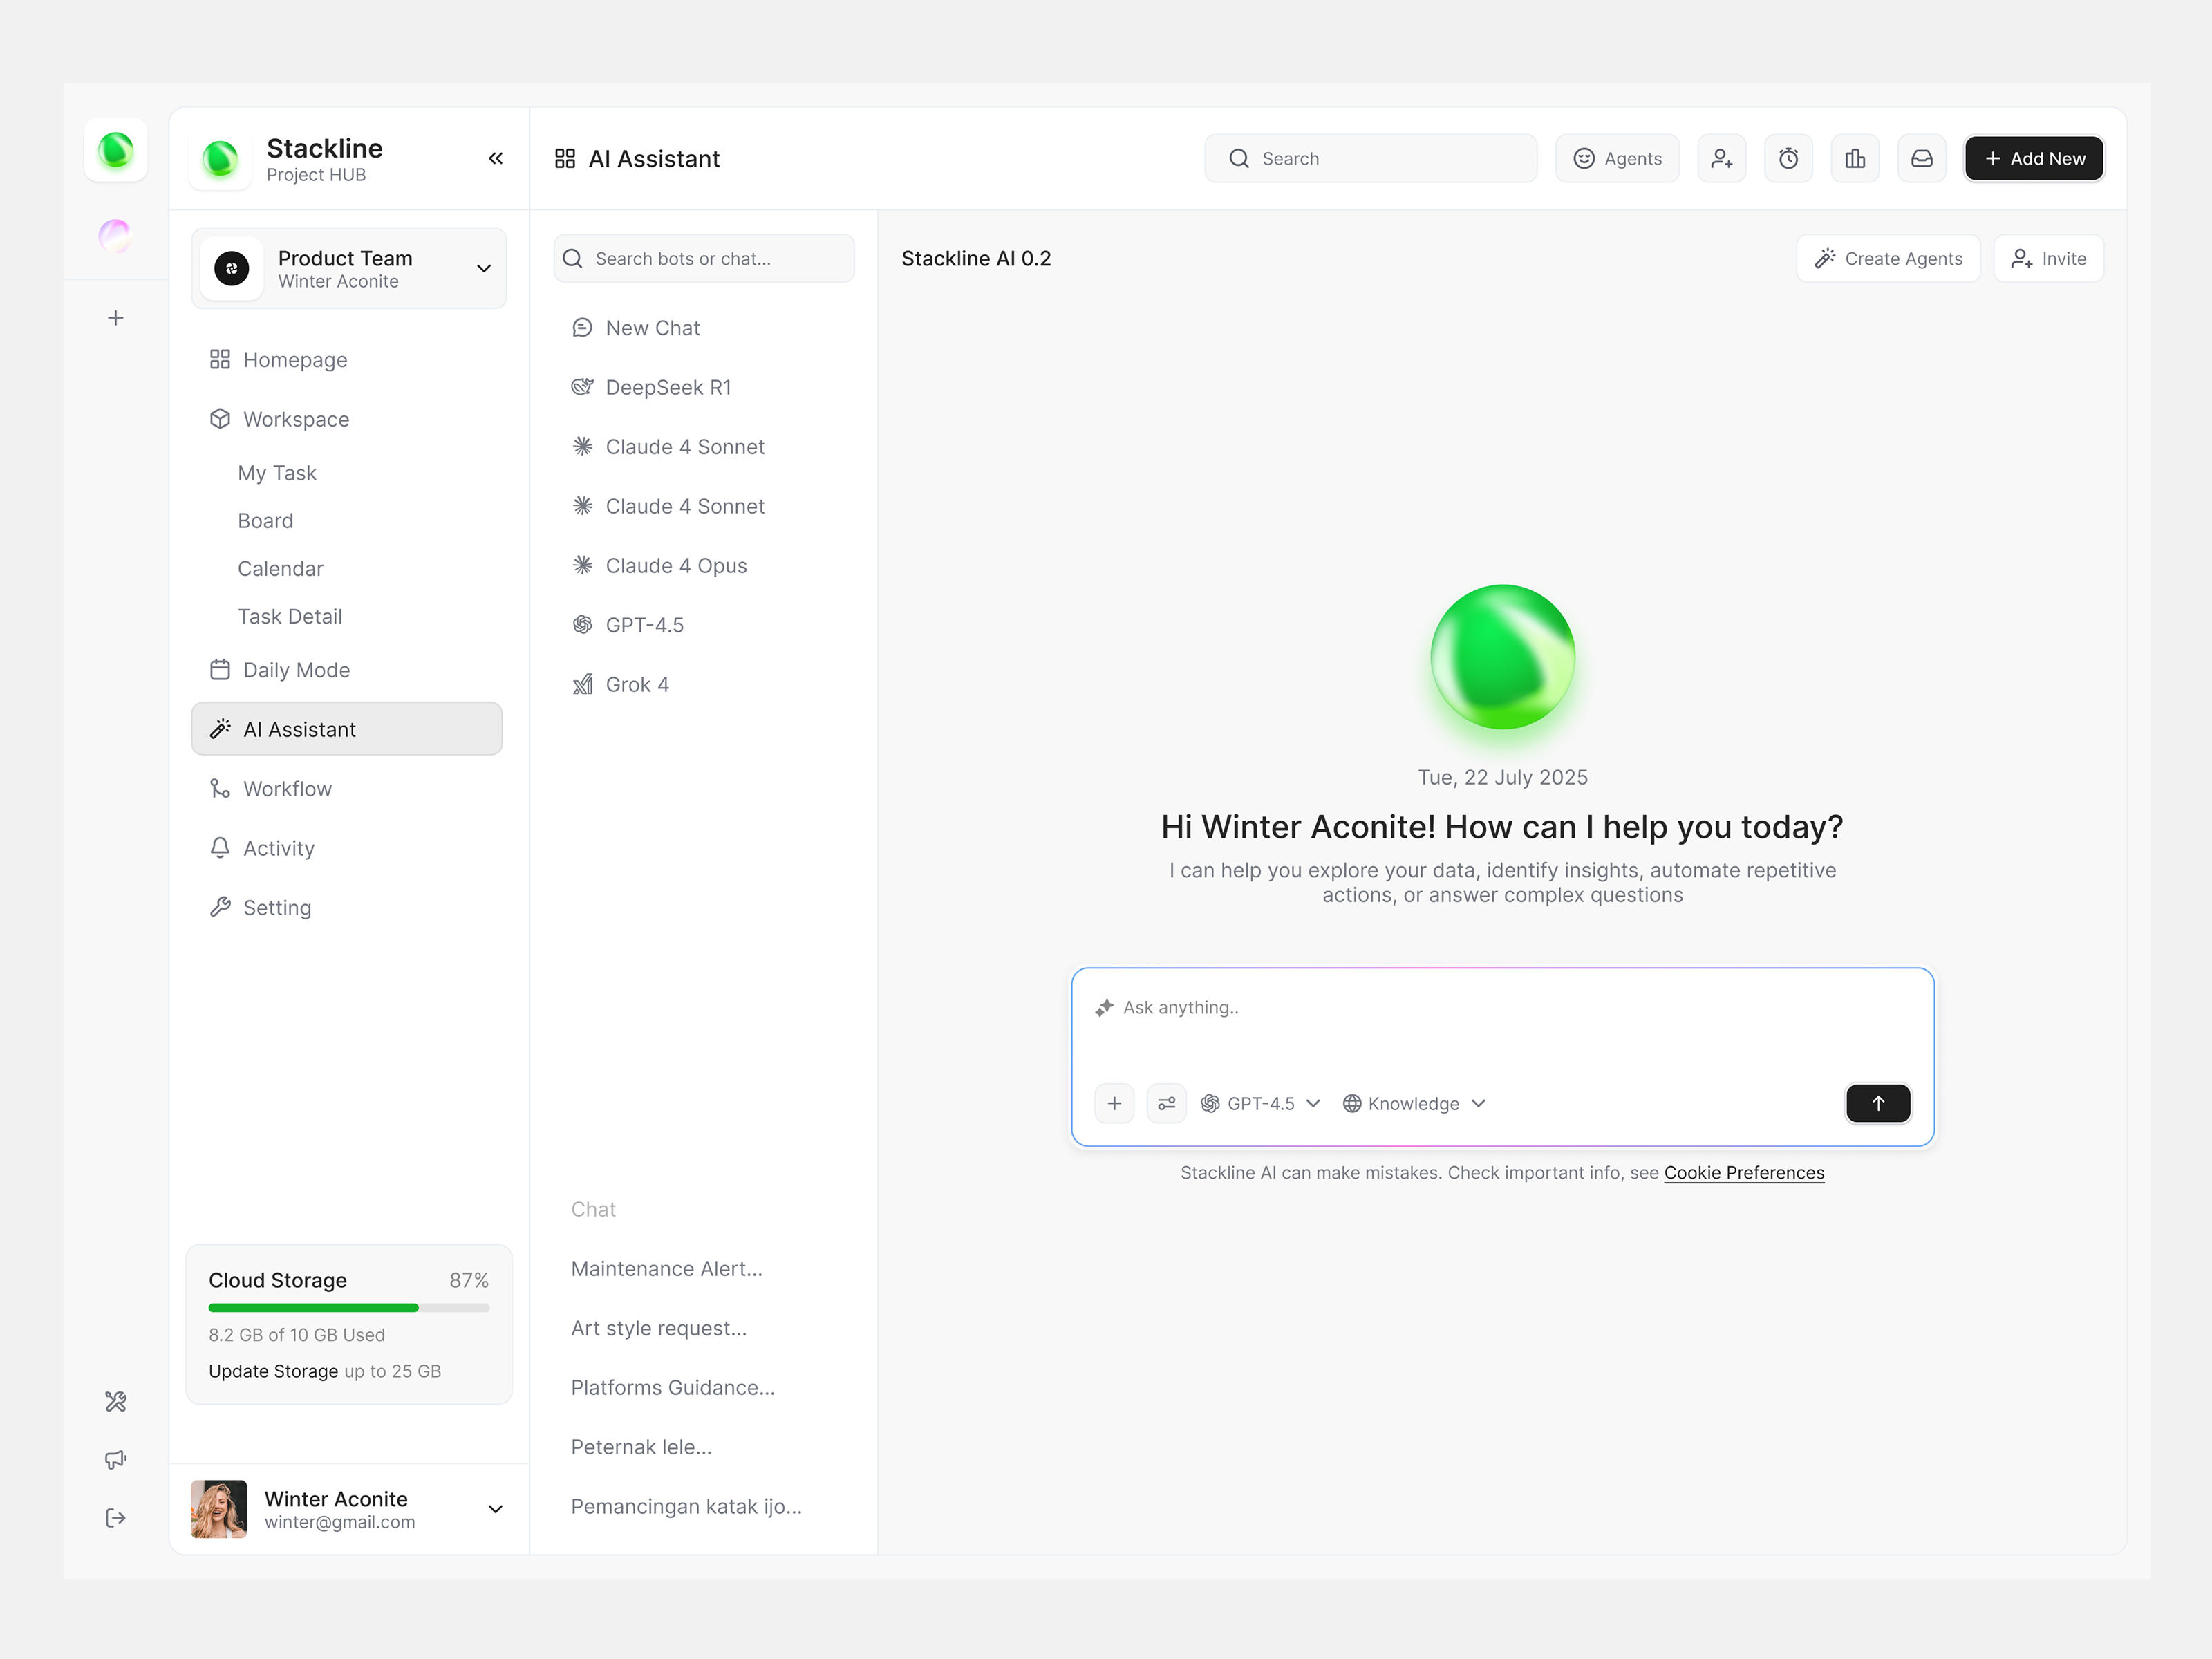Screen dimensions: 2212x1659
Task: Click the Product Team avatar icon
Action: [232, 269]
